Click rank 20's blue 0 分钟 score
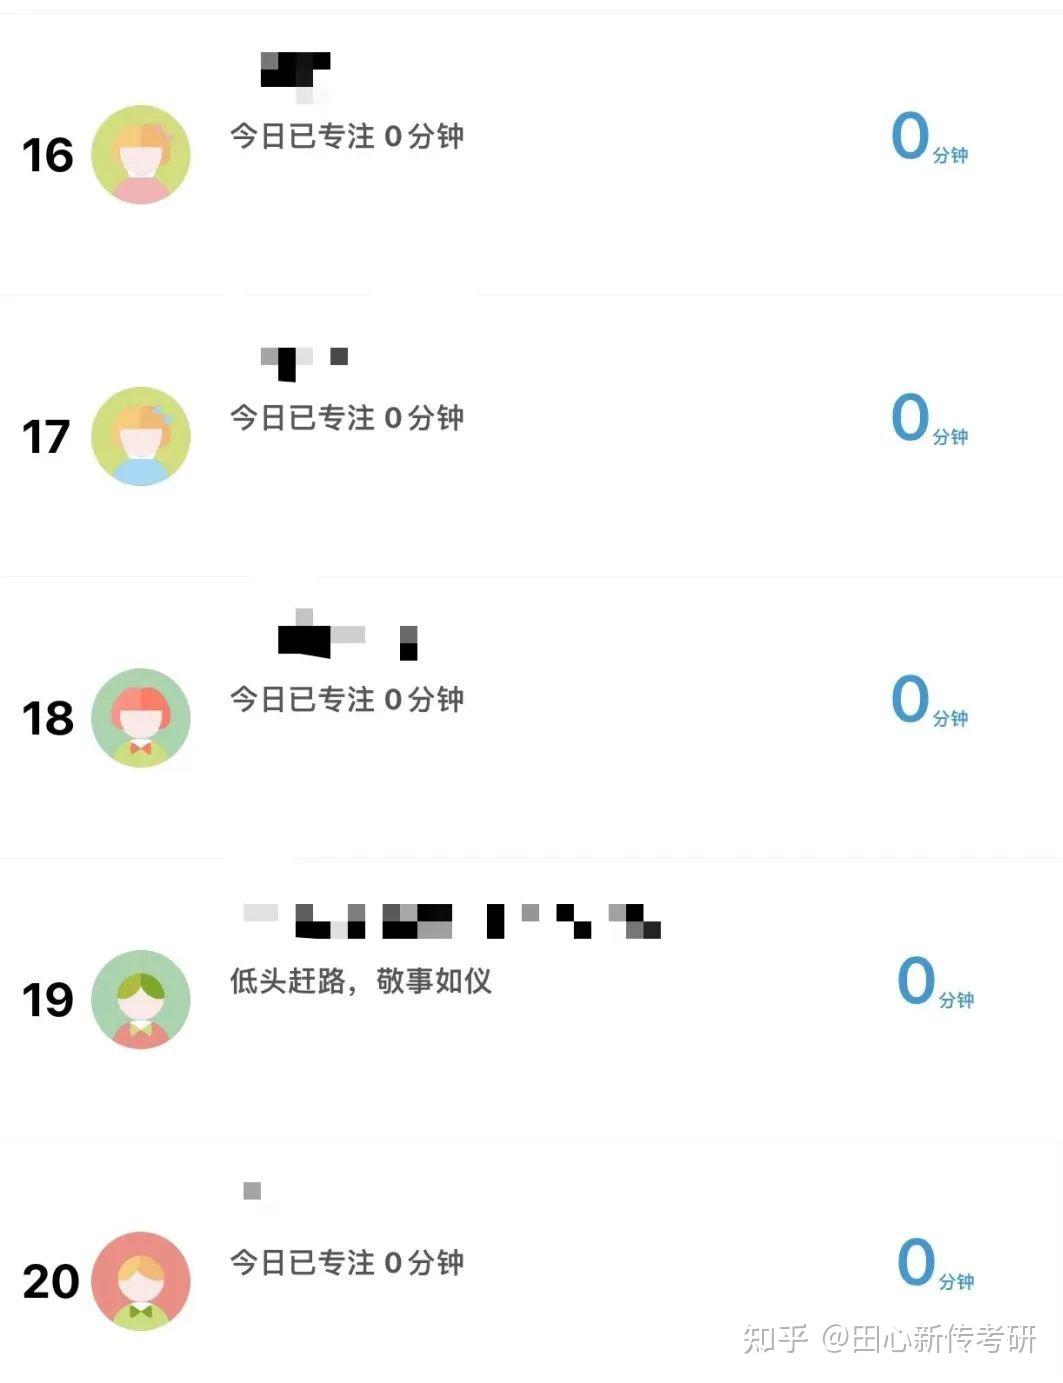The image size is (1063, 1383). pos(935,1264)
